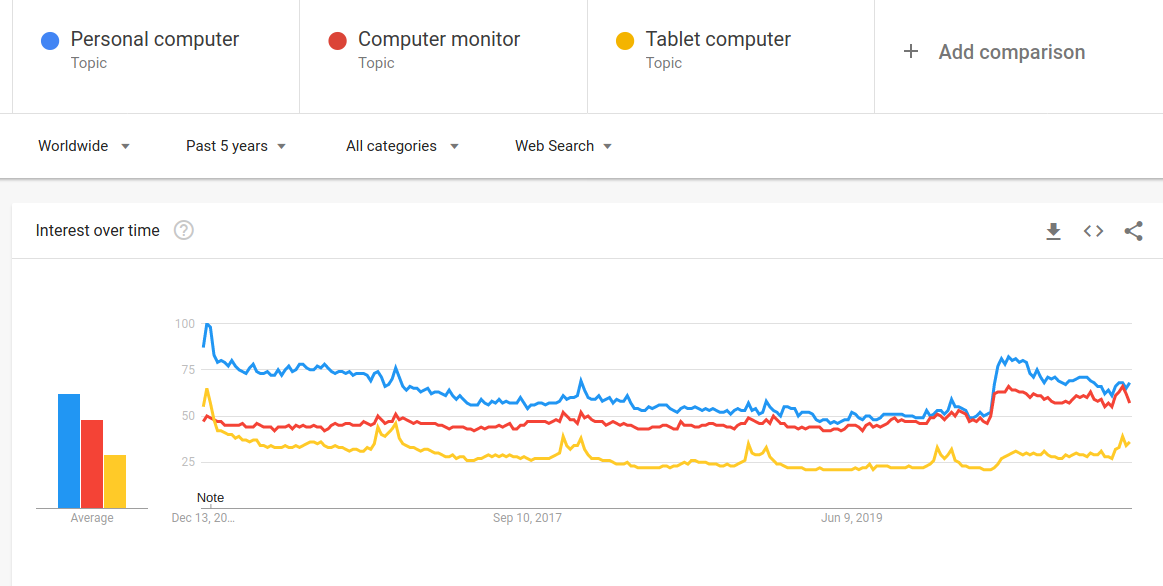This screenshot has width=1163, height=586.
Task: Open the All categories dropdown
Action: tap(402, 146)
